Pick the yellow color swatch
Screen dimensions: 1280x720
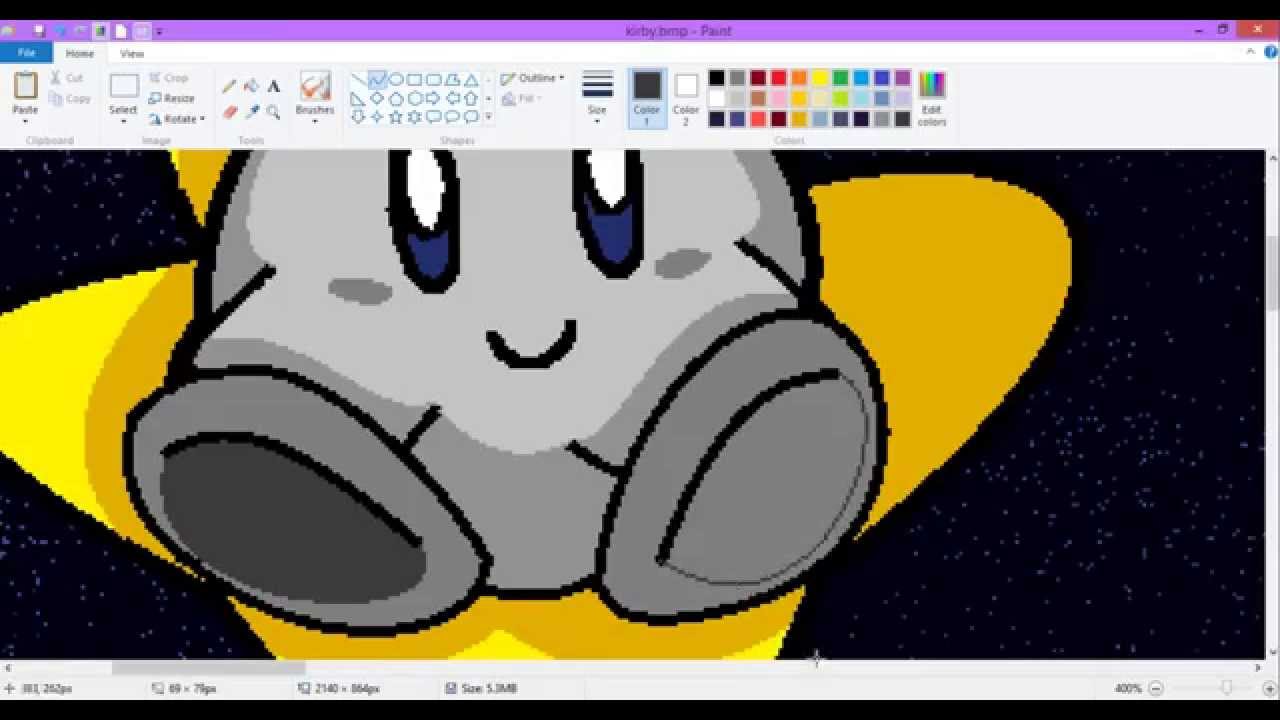point(820,78)
